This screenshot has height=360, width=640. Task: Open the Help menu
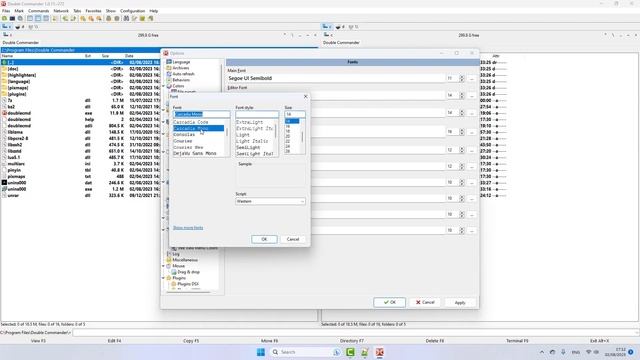point(154,11)
